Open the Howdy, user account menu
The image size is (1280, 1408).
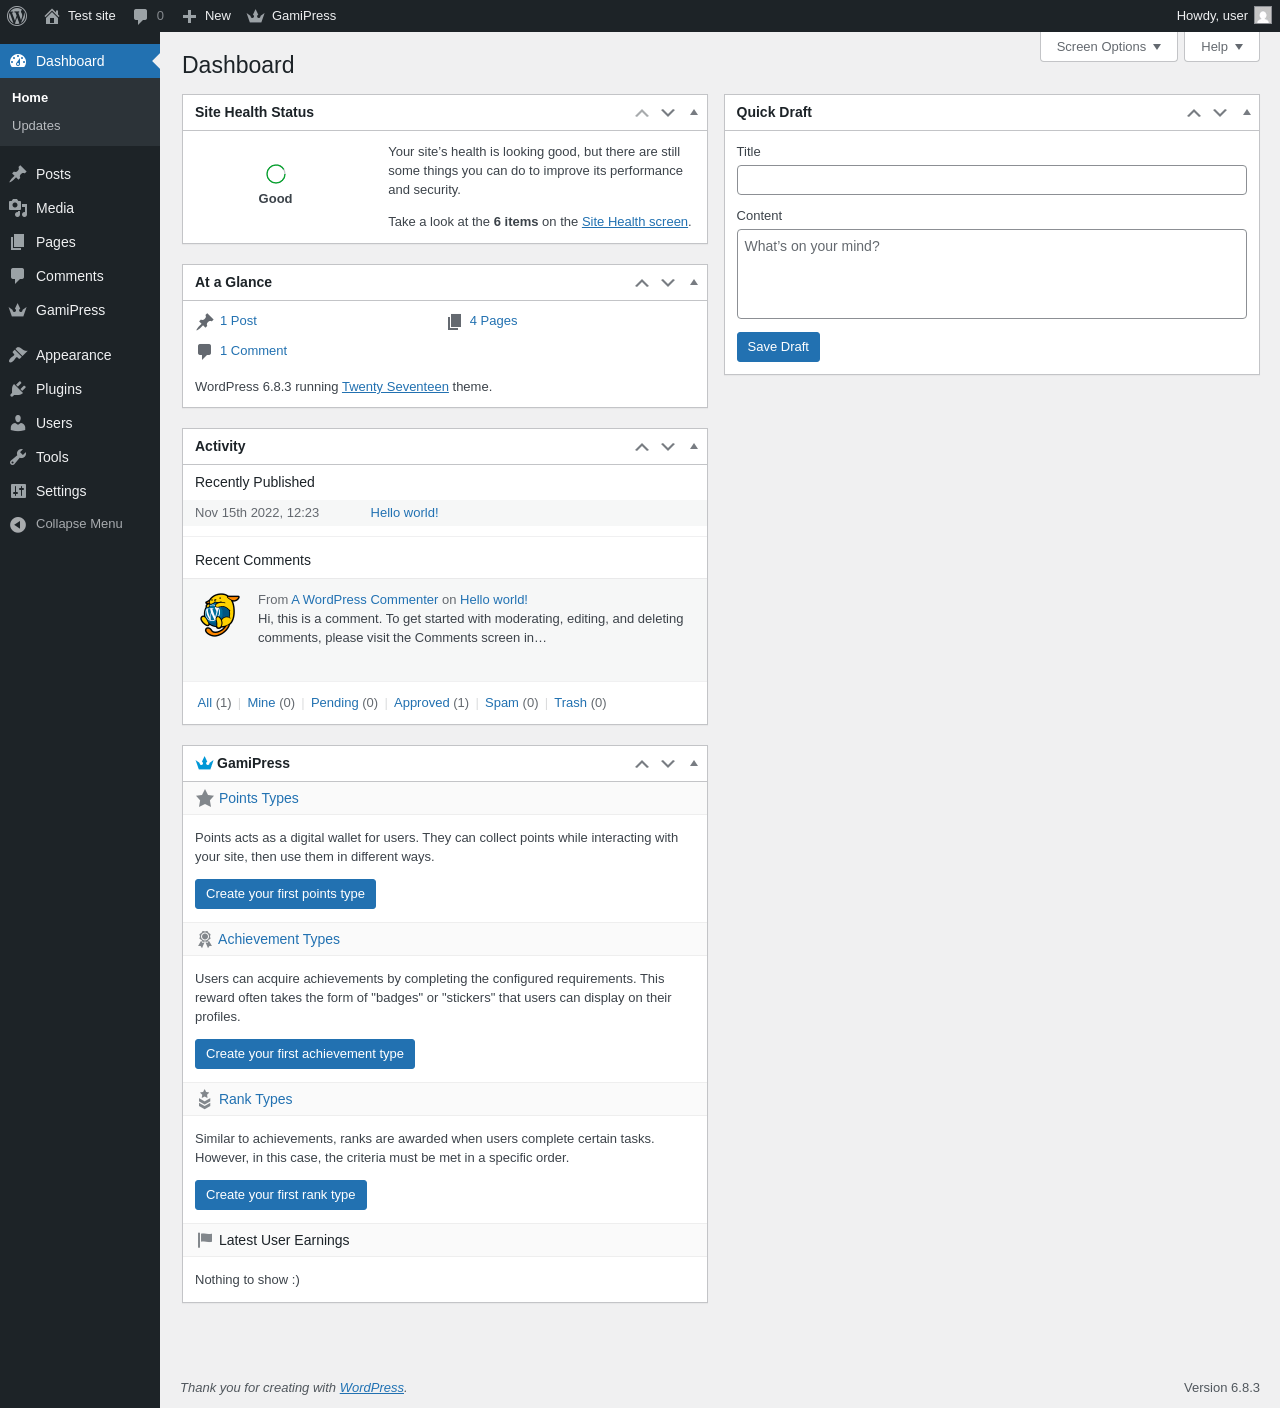click(x=1224, y=16)
